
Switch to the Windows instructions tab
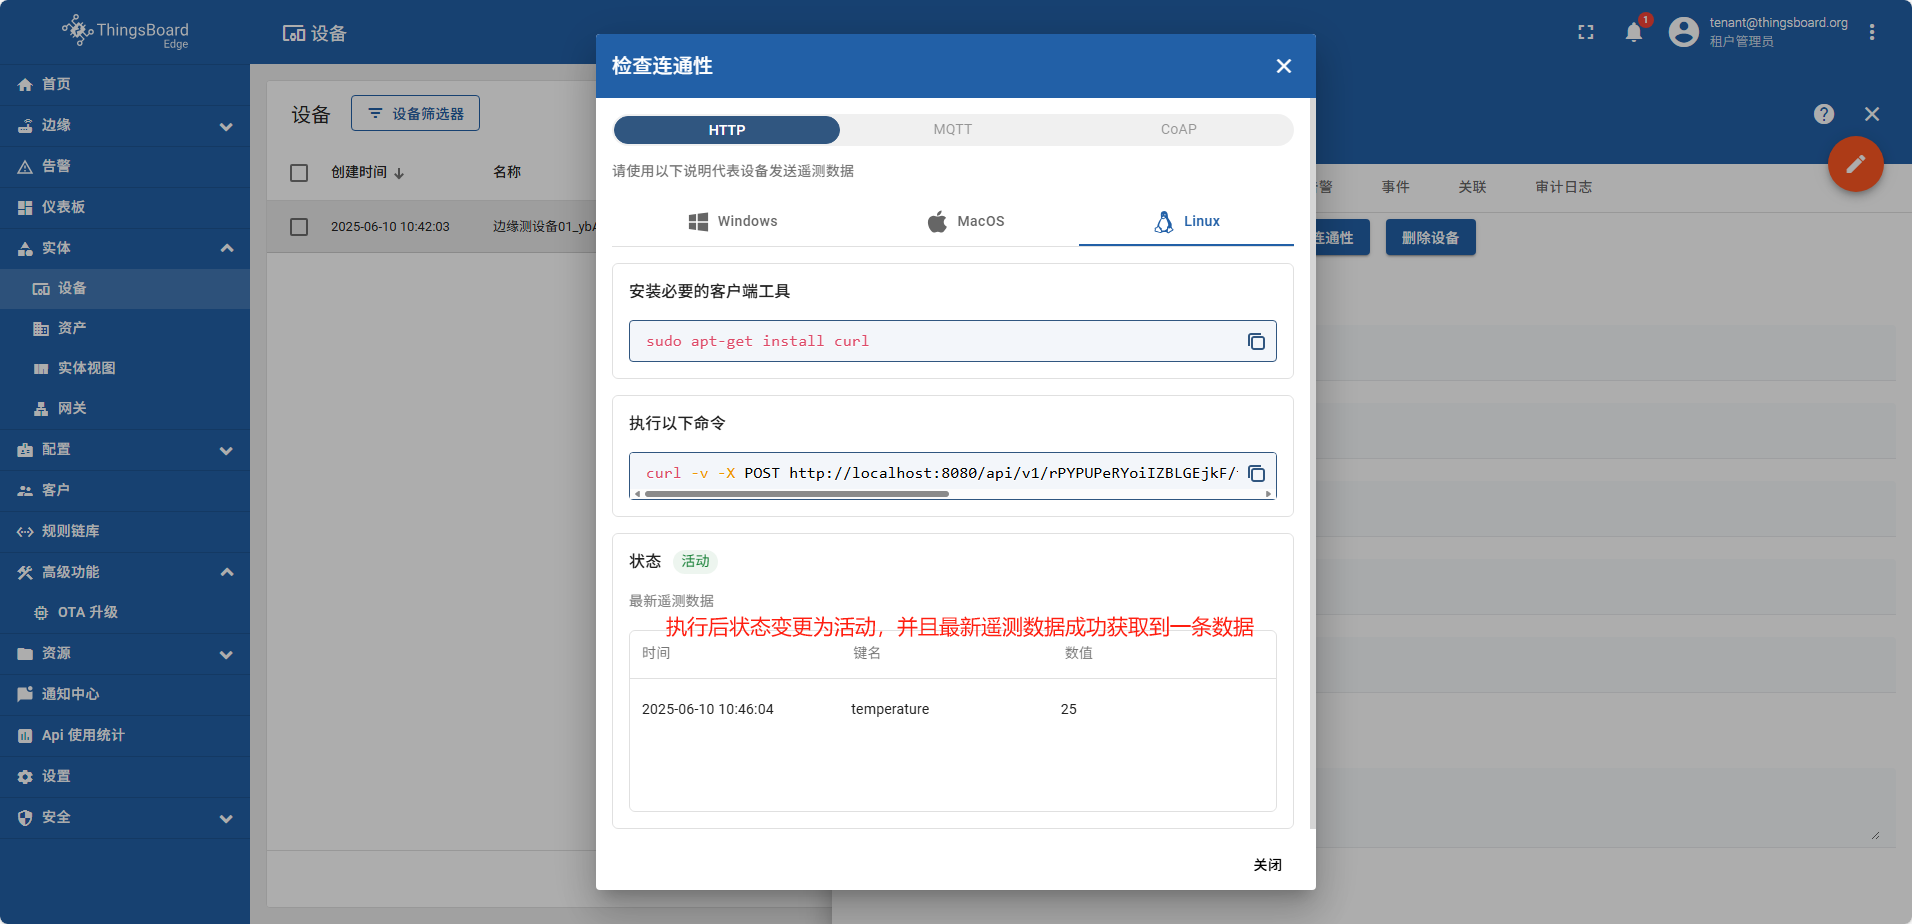click(x=733, y=221)
